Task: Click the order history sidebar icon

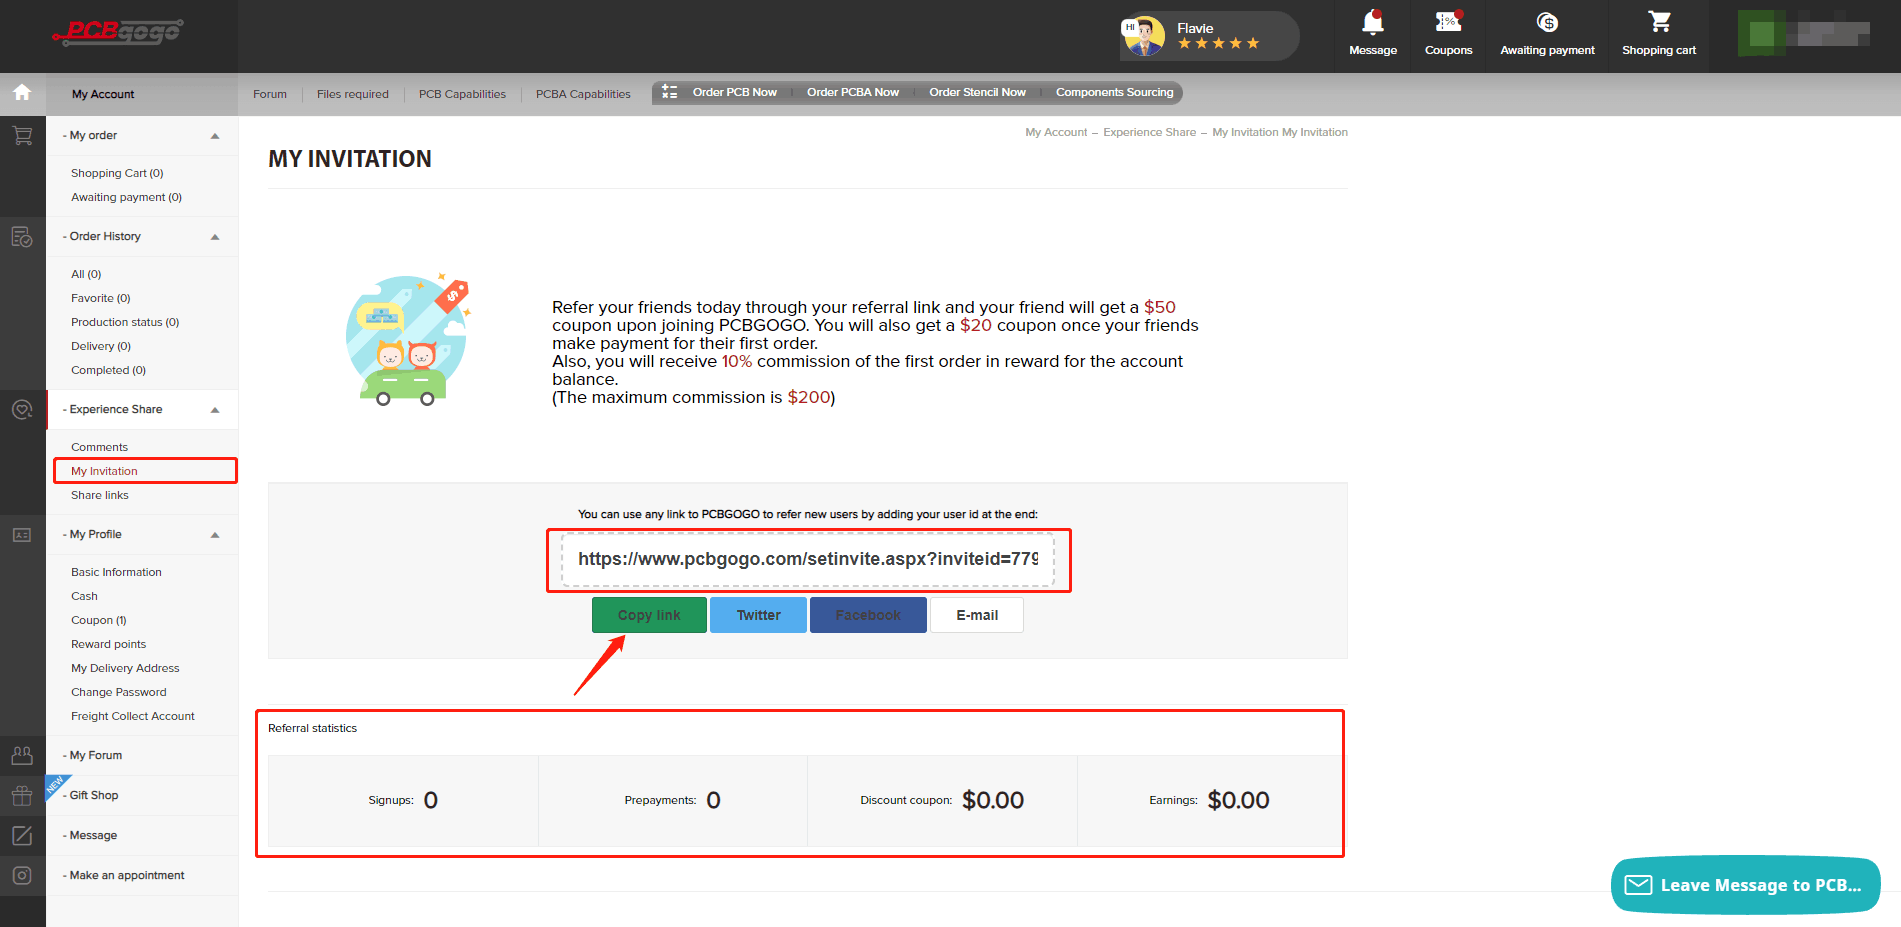Action: 22,237
